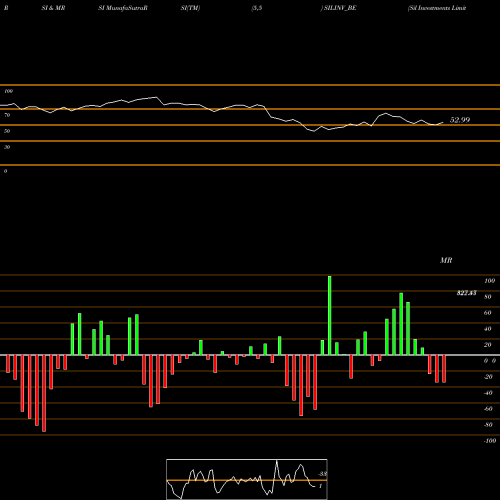Screen dimensions: 500x500
Task: Click the tallest green MR histogram bar
Action: pos(330,315)
